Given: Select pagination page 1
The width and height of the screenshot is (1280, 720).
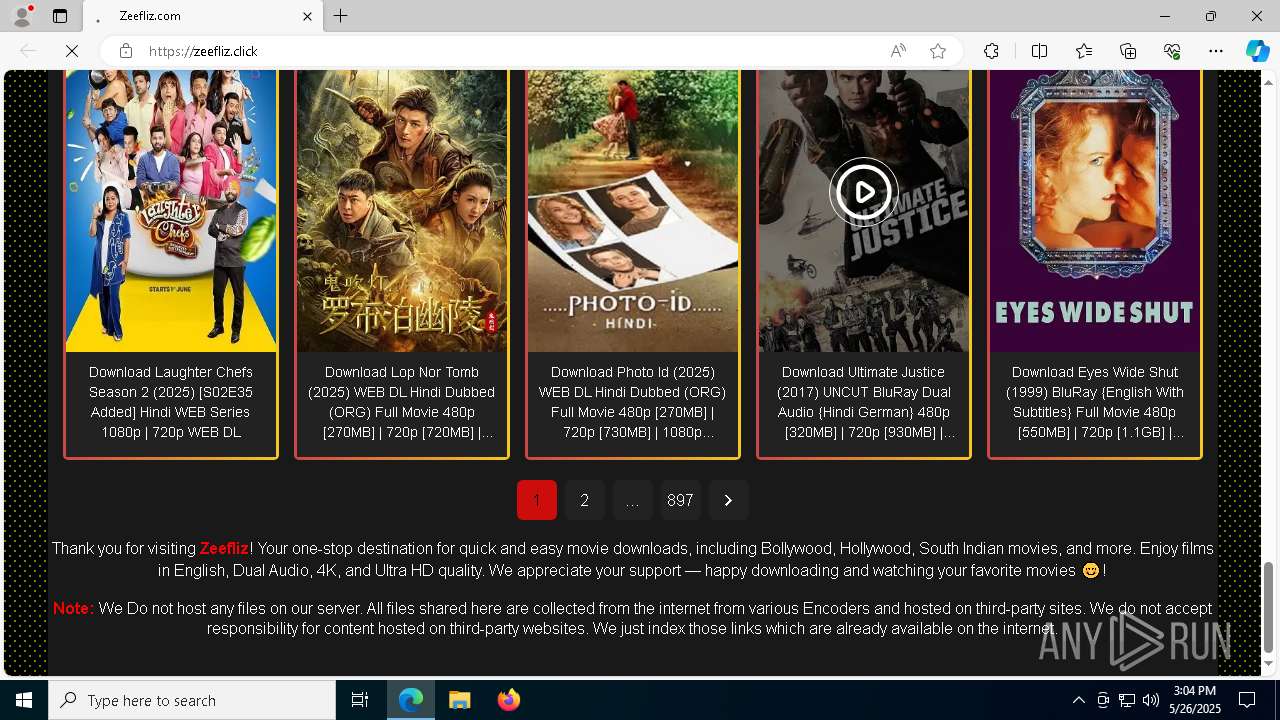Looking at the screenshot, I should 536,500.
